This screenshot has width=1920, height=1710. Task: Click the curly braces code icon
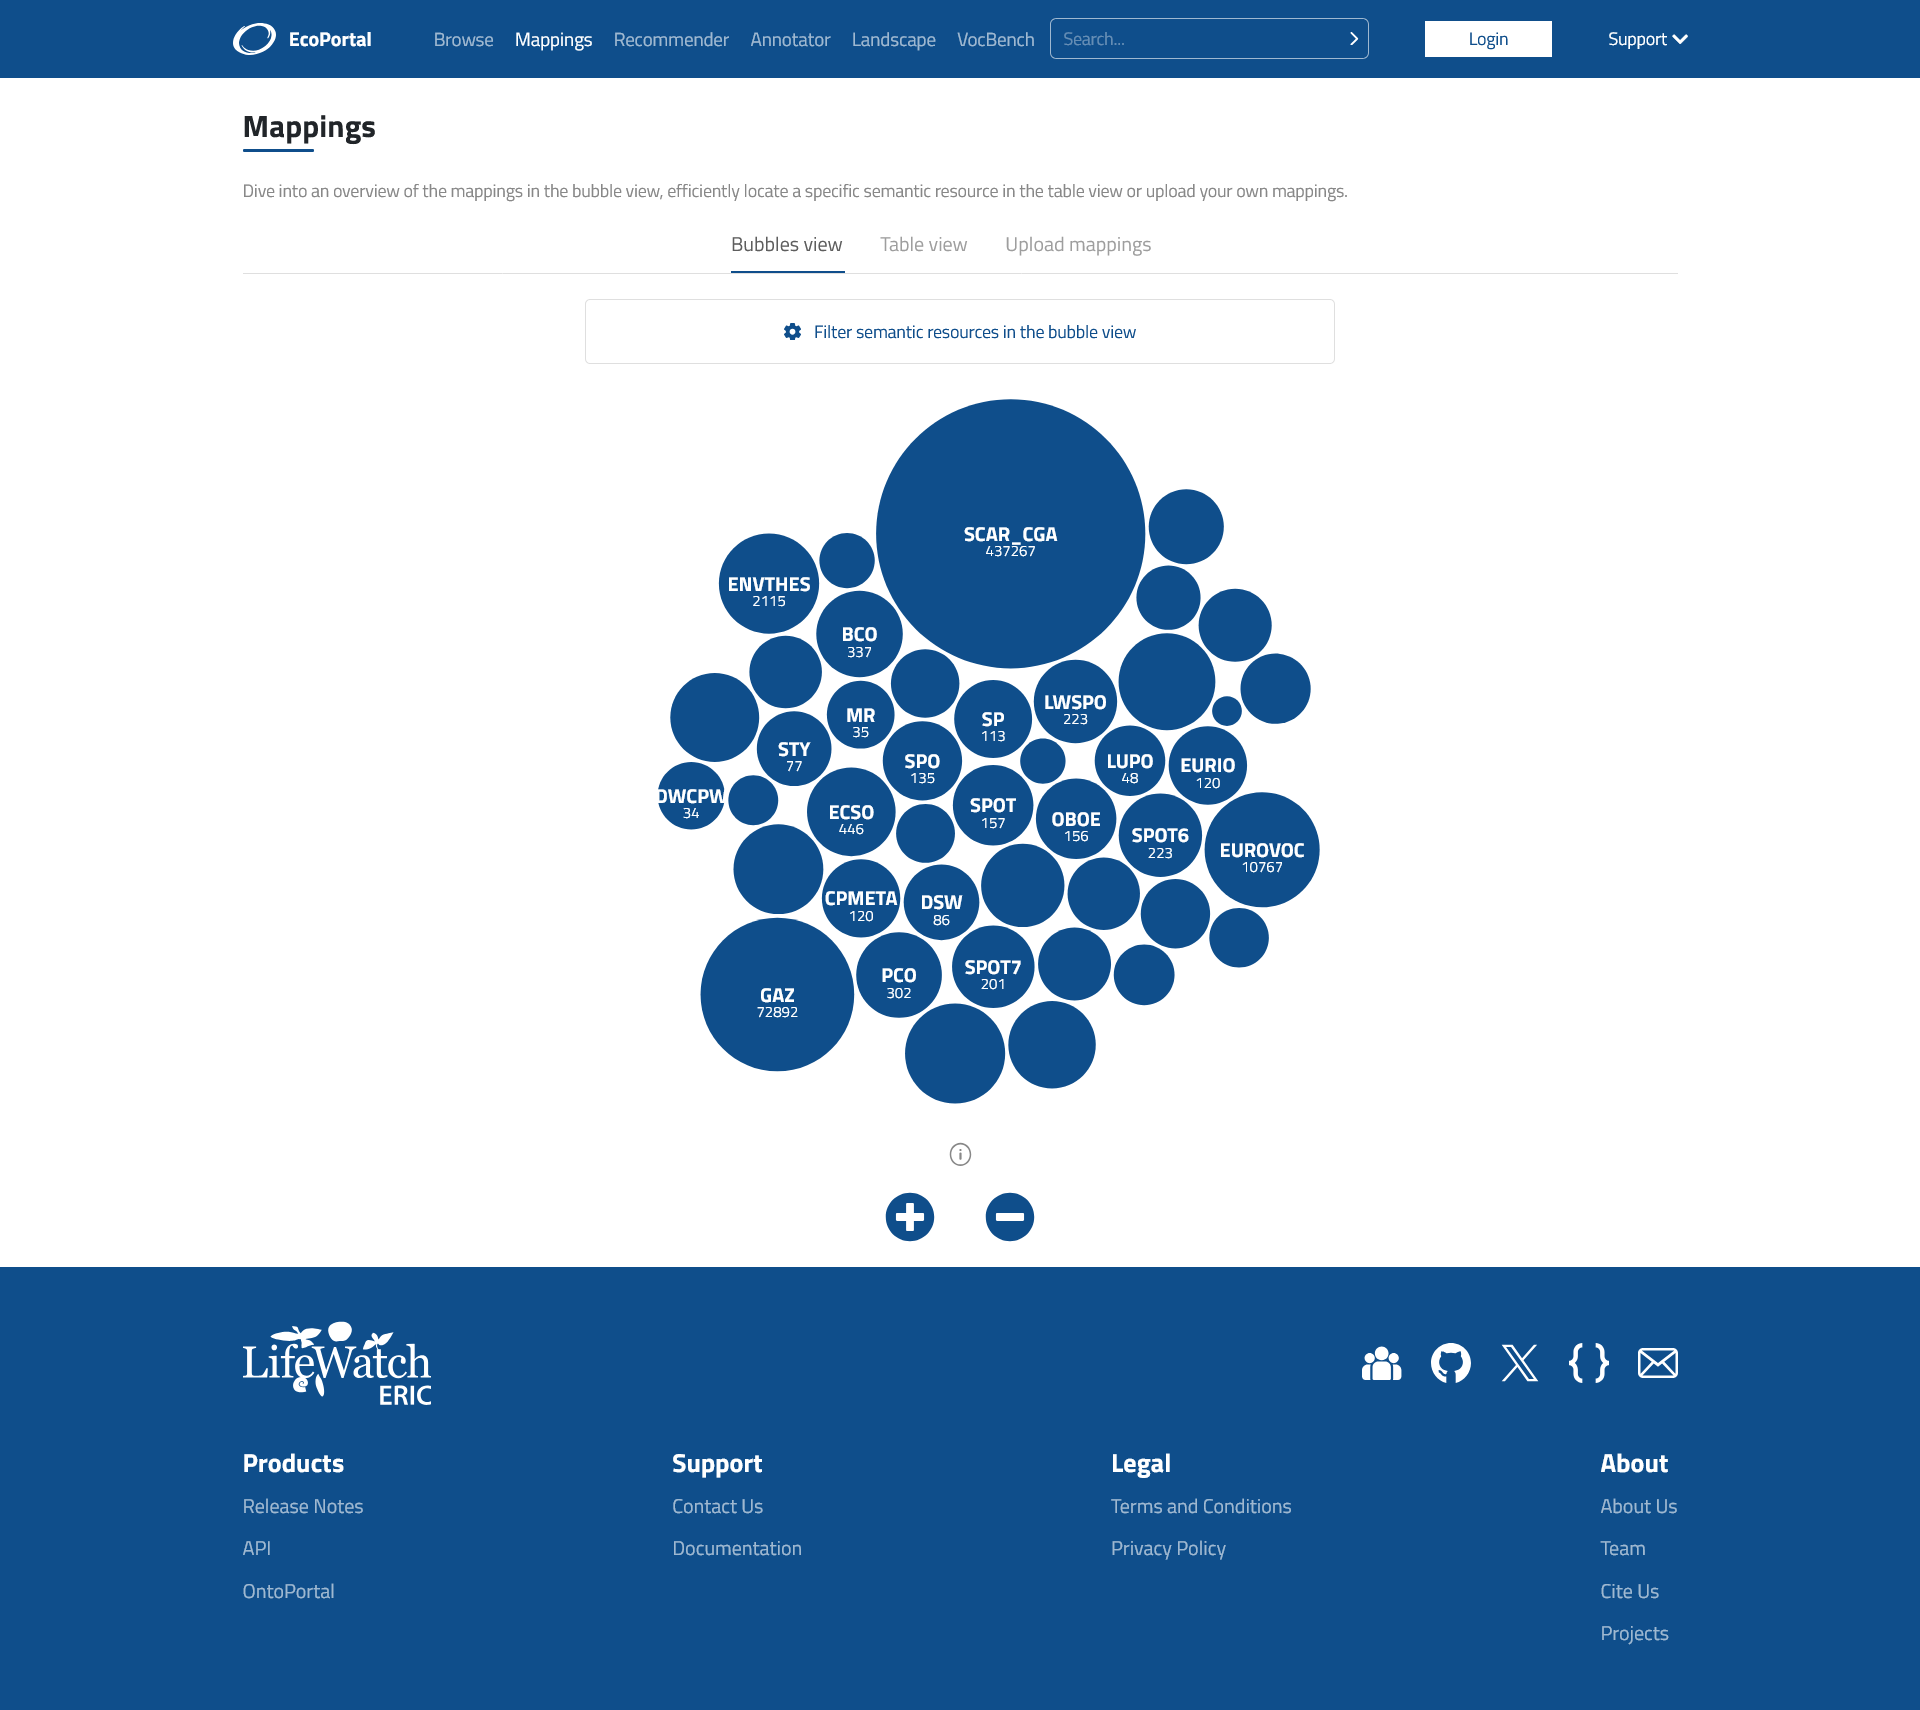(1589, 1362)
